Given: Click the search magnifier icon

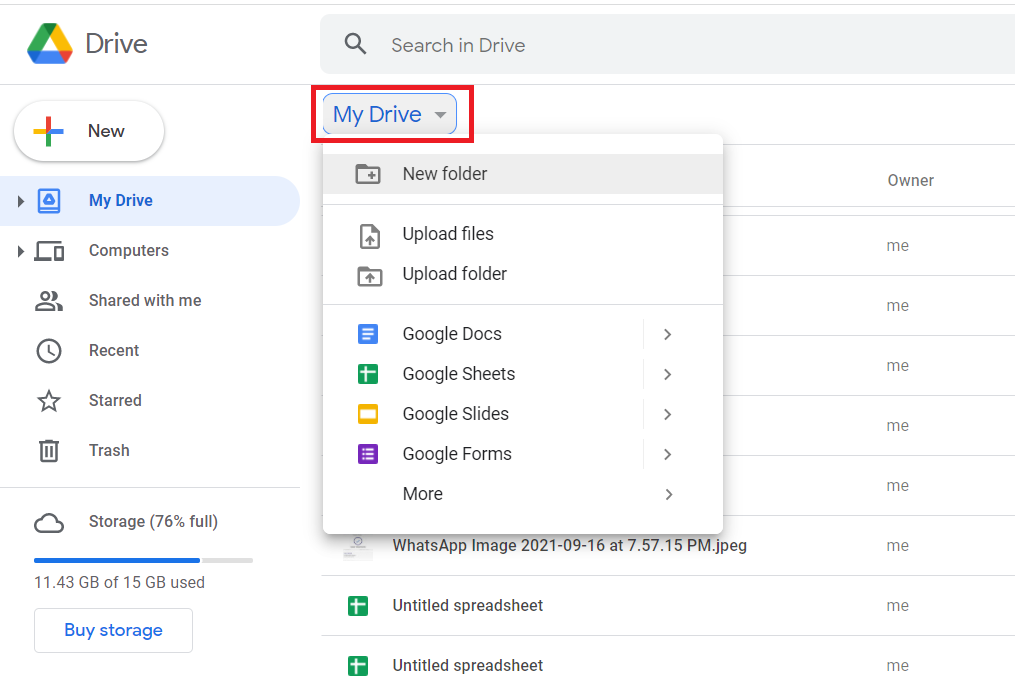Looking at the screenshot, I should point(355,44).
